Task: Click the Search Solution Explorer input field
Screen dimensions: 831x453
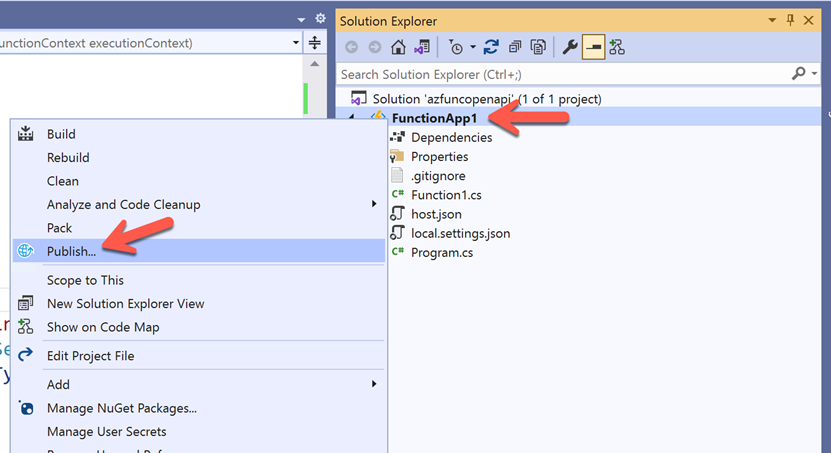Action: pyautogui.click(x=564, y=74)
